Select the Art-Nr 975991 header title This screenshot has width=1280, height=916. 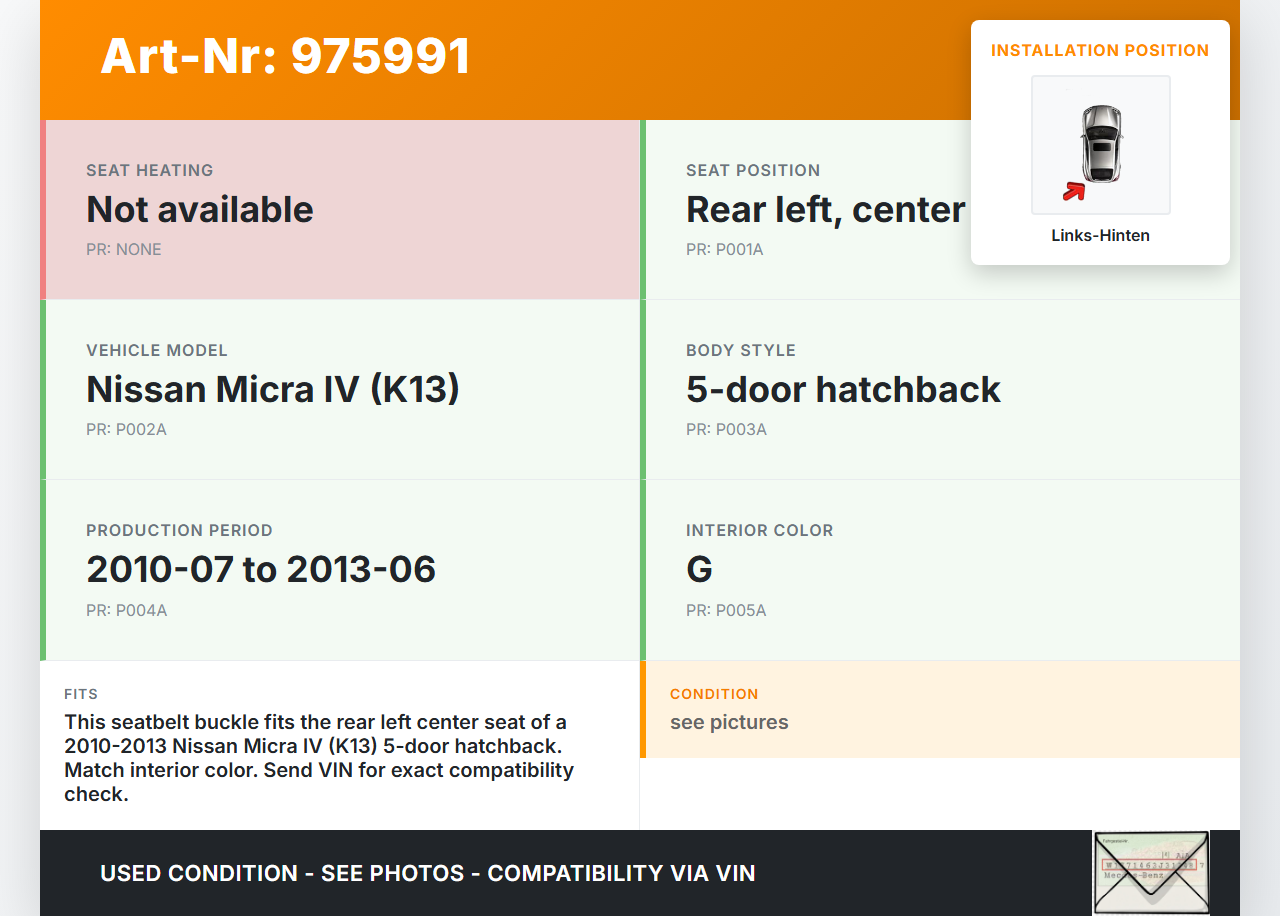click(x=286, y=56)
